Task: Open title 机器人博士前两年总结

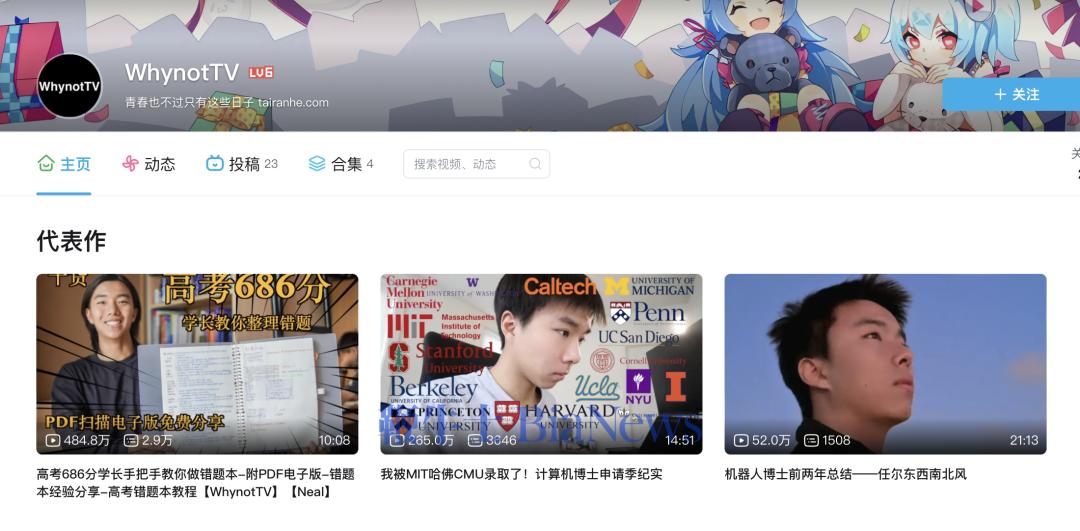Action: [x=846, y=475]
